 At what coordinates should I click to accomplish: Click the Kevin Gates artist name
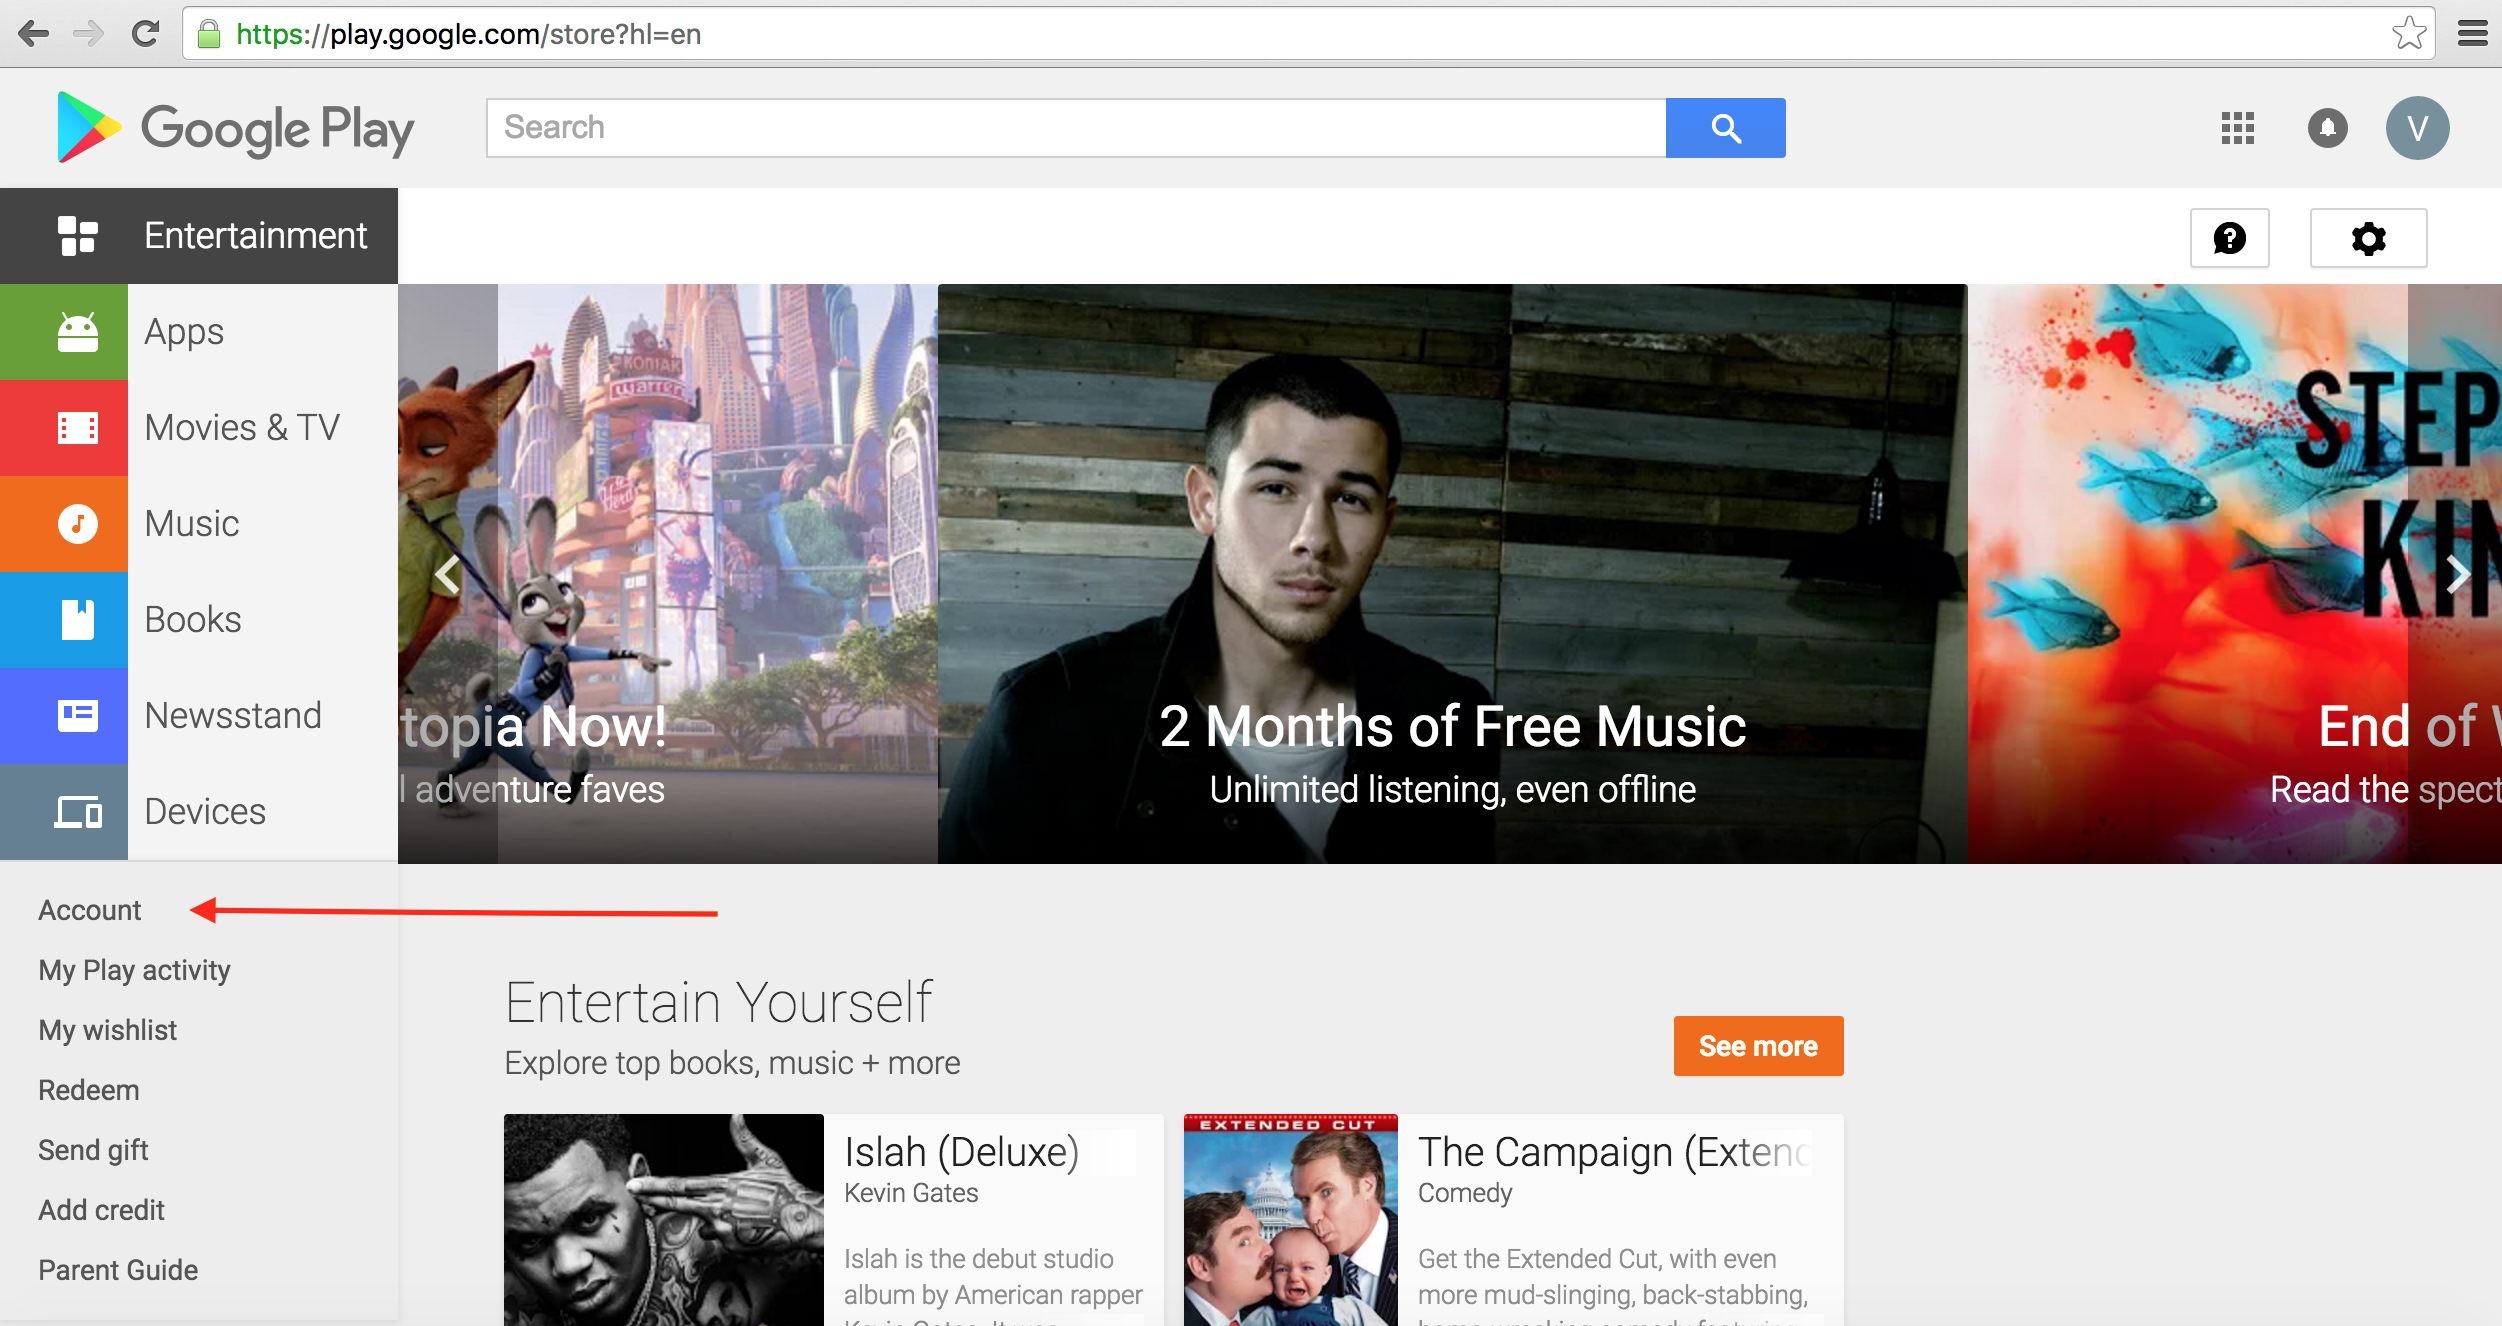pos(911,1193)
